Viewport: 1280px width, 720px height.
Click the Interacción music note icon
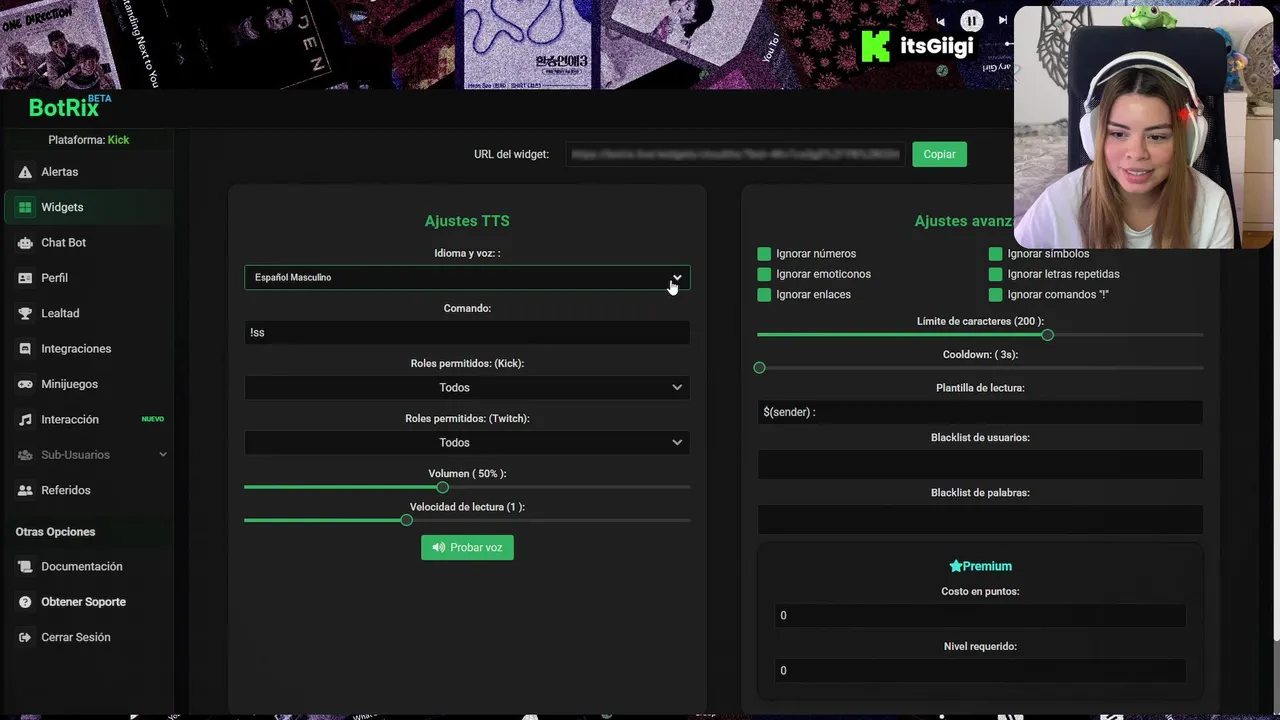click(25, 420)
